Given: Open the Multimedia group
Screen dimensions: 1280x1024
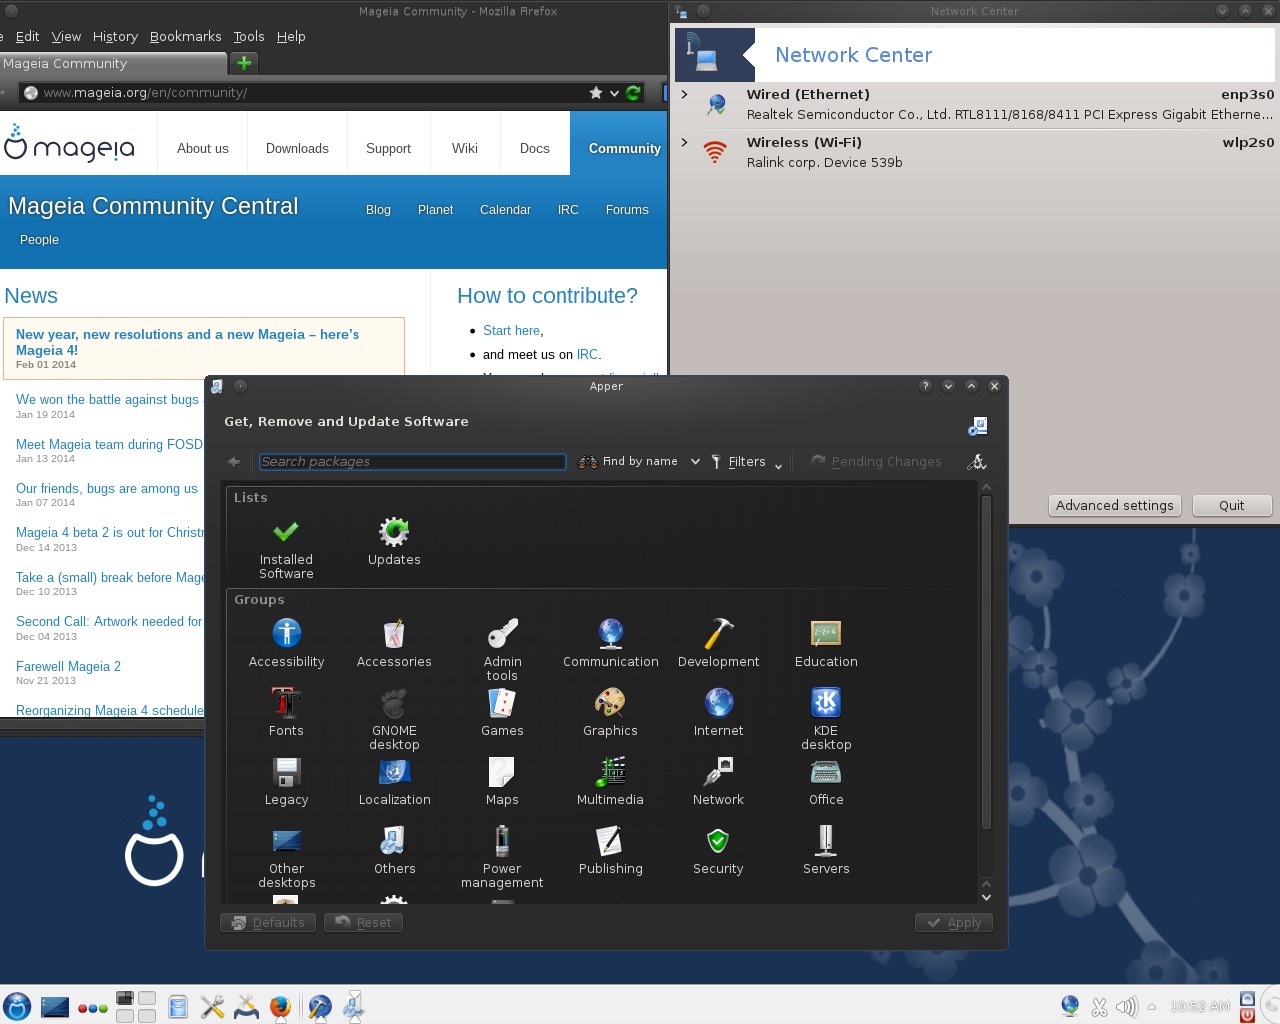Looking at the screenshot, I should (610, 781).
